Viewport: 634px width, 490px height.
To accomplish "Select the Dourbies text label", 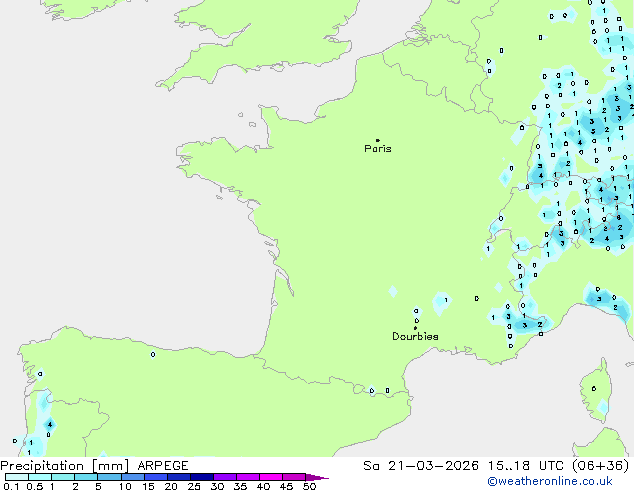I will click(415, 337).
